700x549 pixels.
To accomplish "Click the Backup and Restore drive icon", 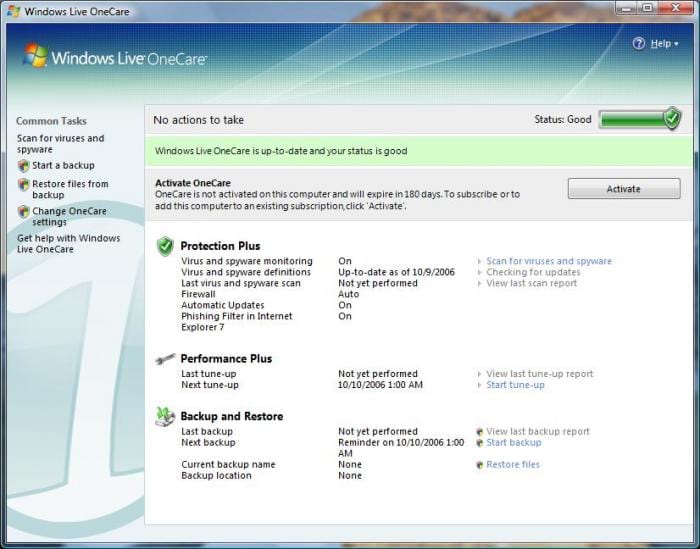I will point(165,417).
